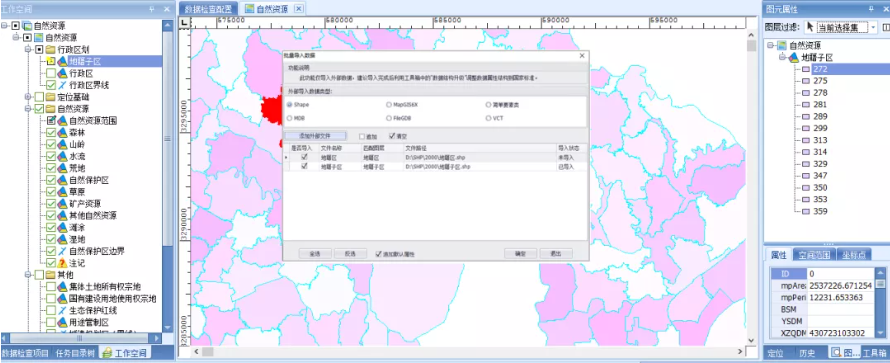Select the MDB radio option
890x363 pixels.
[x=290, y=119]
